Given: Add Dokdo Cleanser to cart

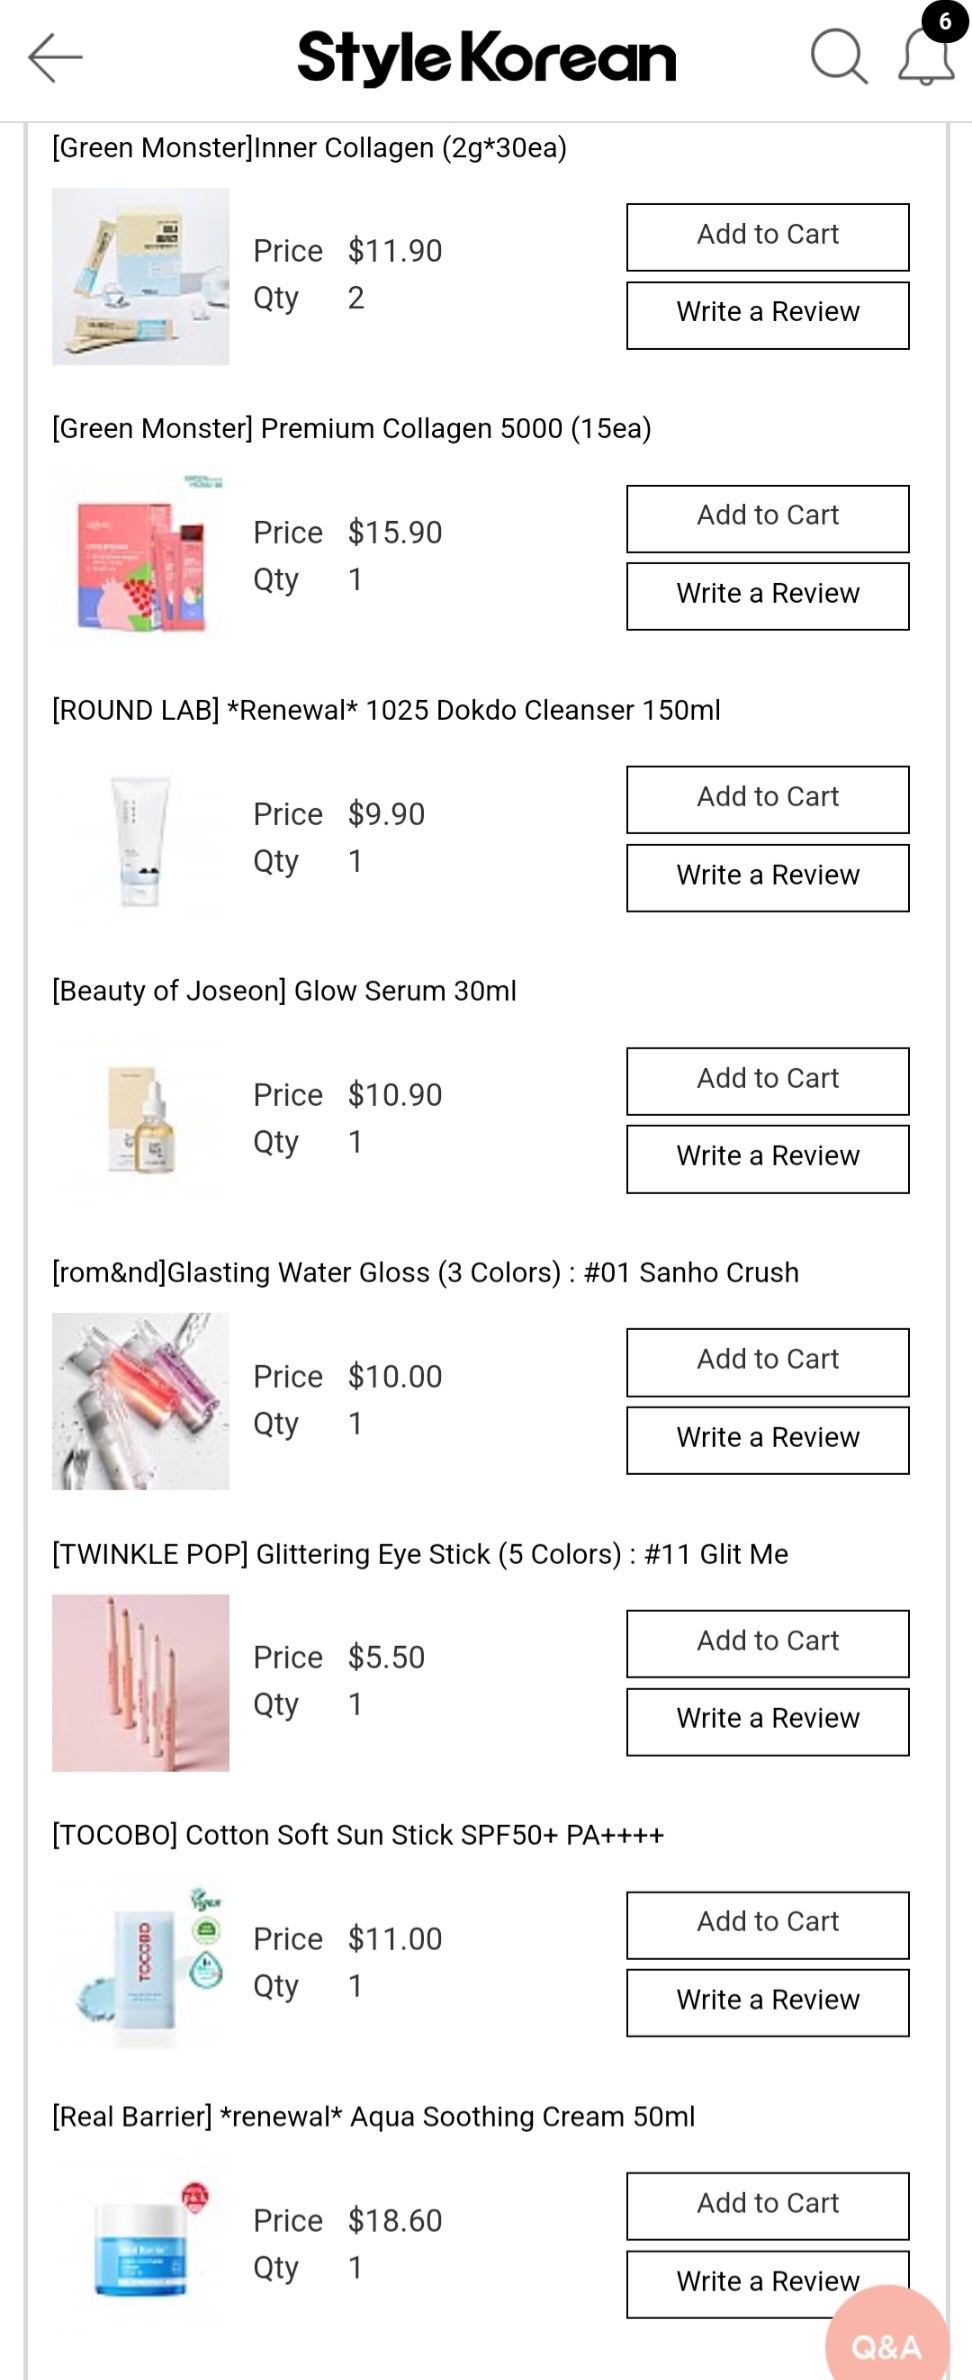Looking at the screenshot, I should pos(767,799).
